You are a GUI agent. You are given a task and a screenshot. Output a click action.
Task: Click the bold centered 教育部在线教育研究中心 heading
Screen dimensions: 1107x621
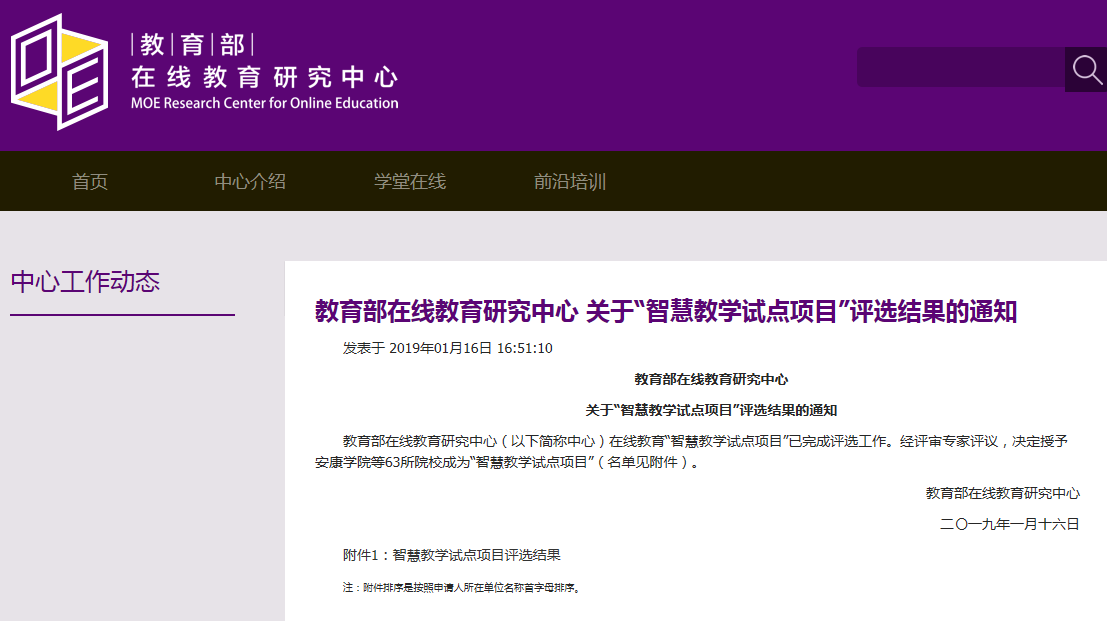pos(711,379)
